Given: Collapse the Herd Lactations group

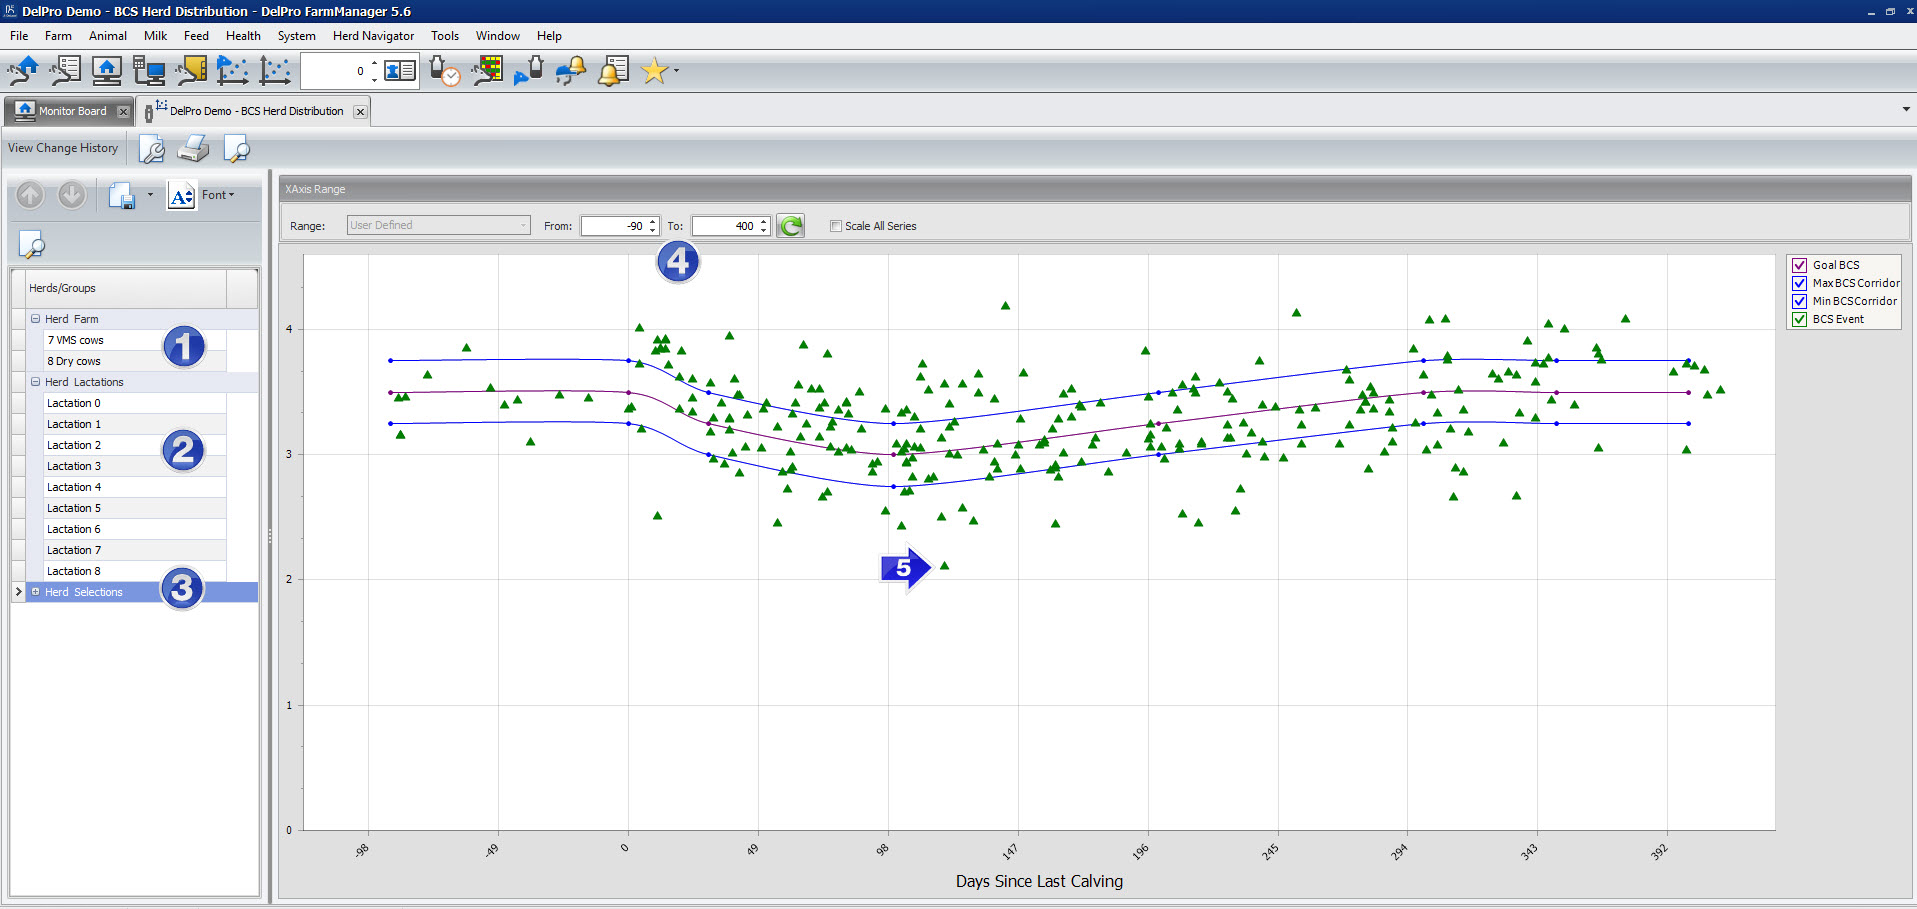Looking at the screenshot, I should [x=36, y=382].
